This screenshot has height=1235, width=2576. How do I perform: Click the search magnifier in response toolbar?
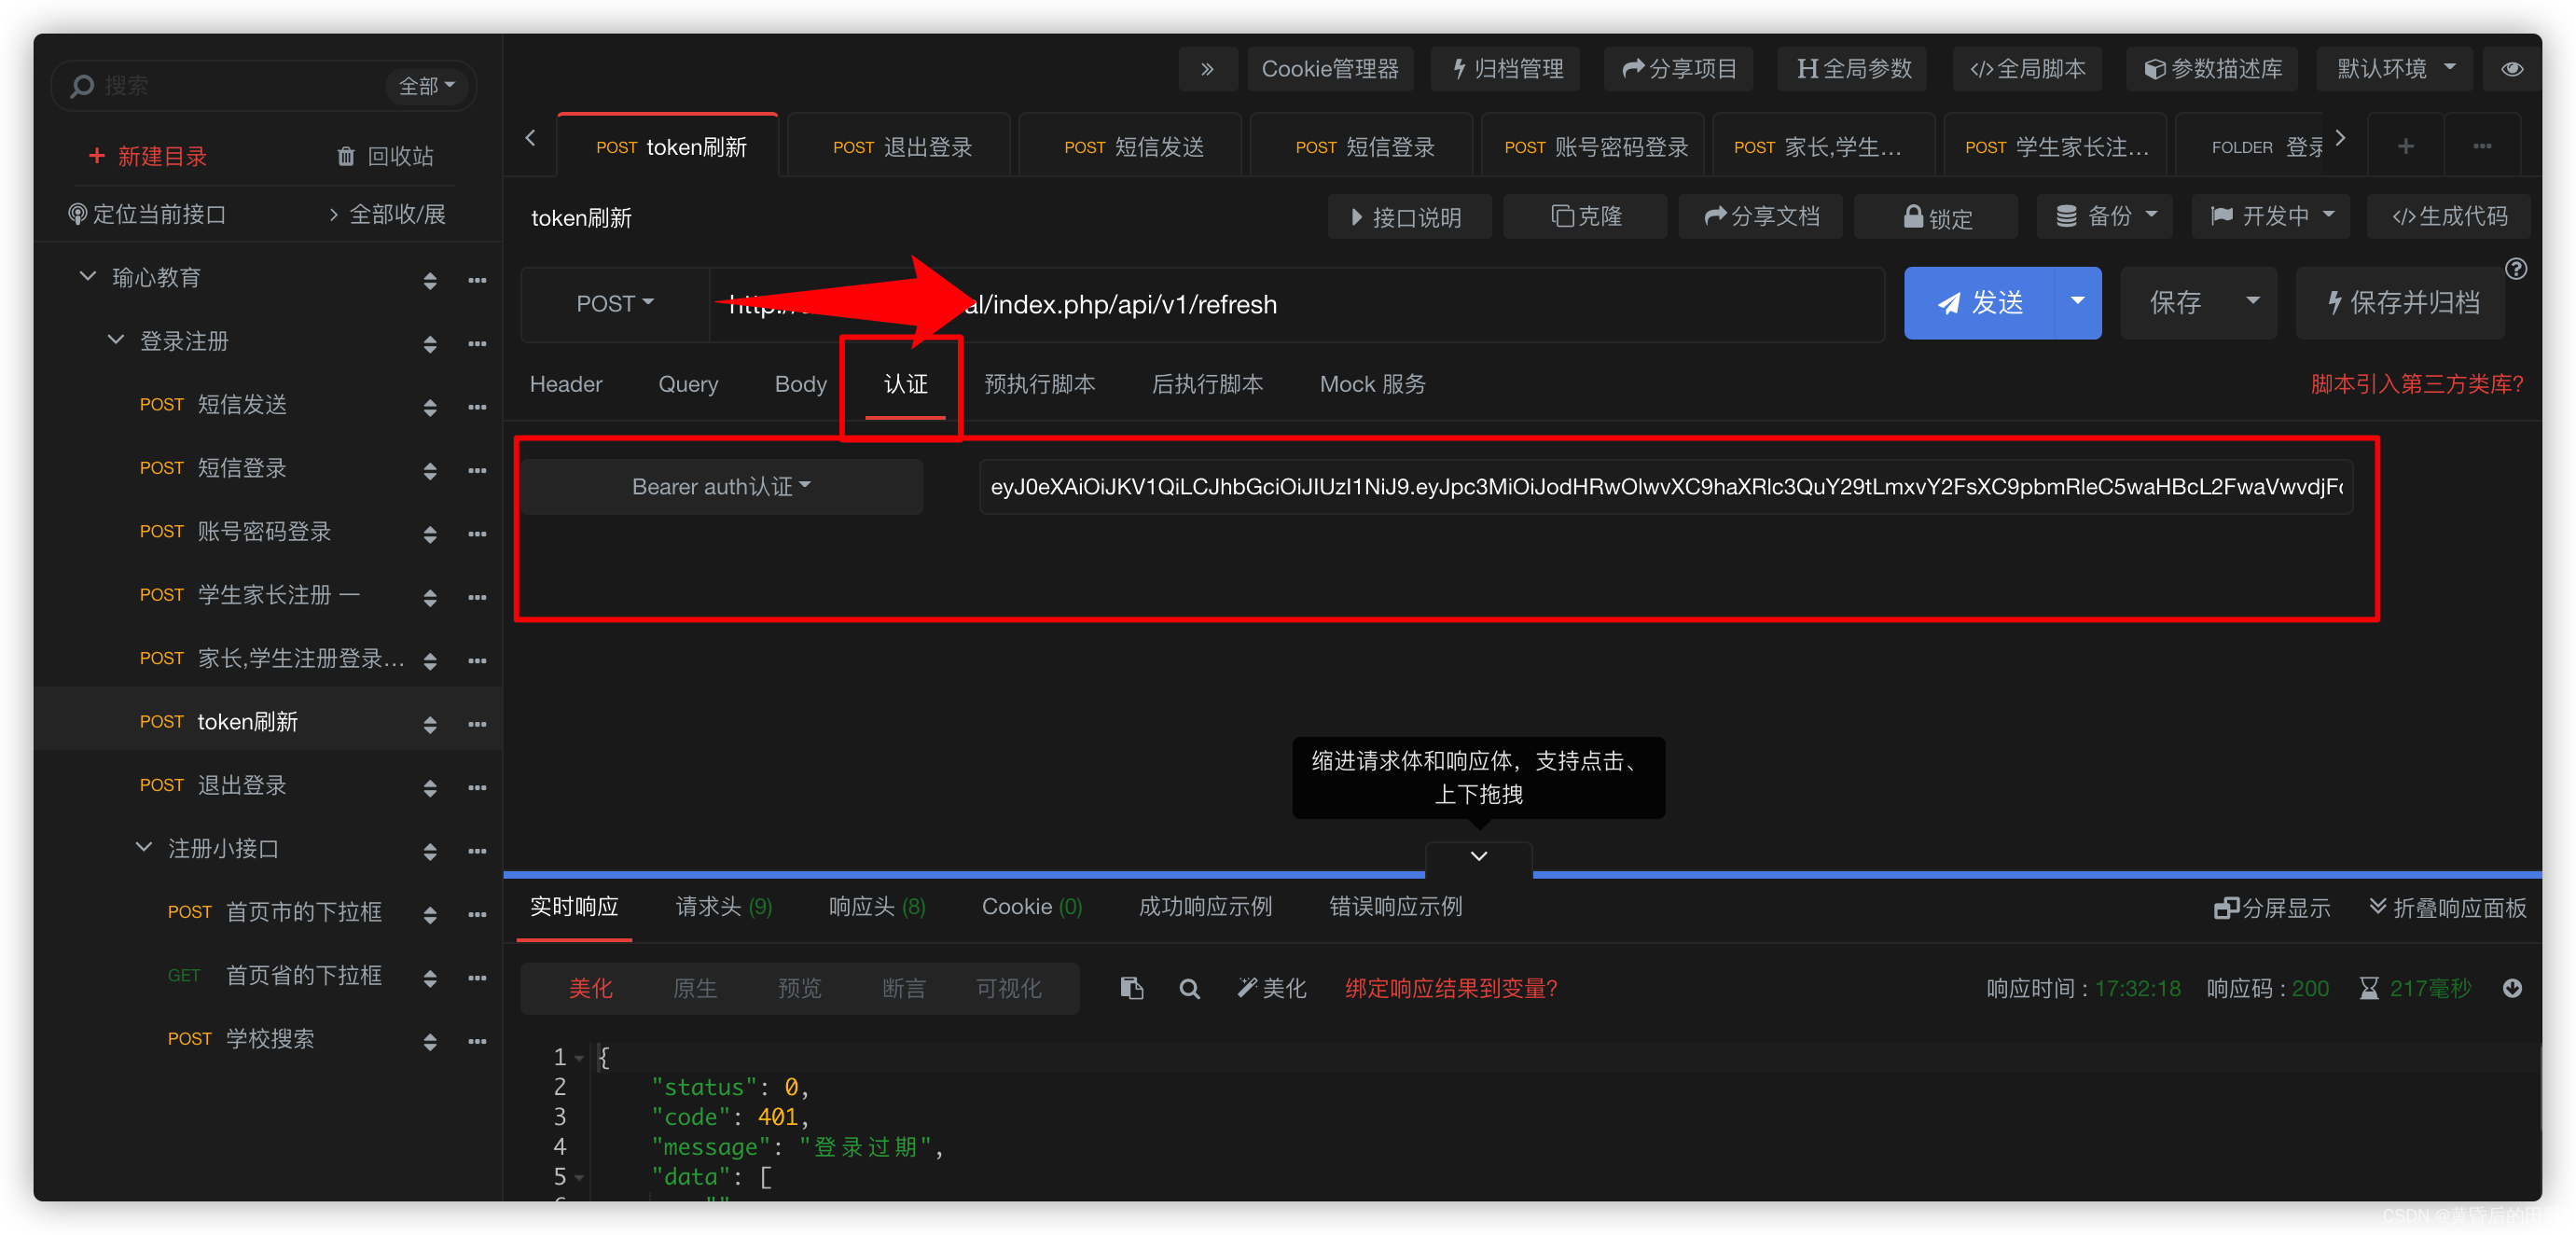[x=1189, y=988]
